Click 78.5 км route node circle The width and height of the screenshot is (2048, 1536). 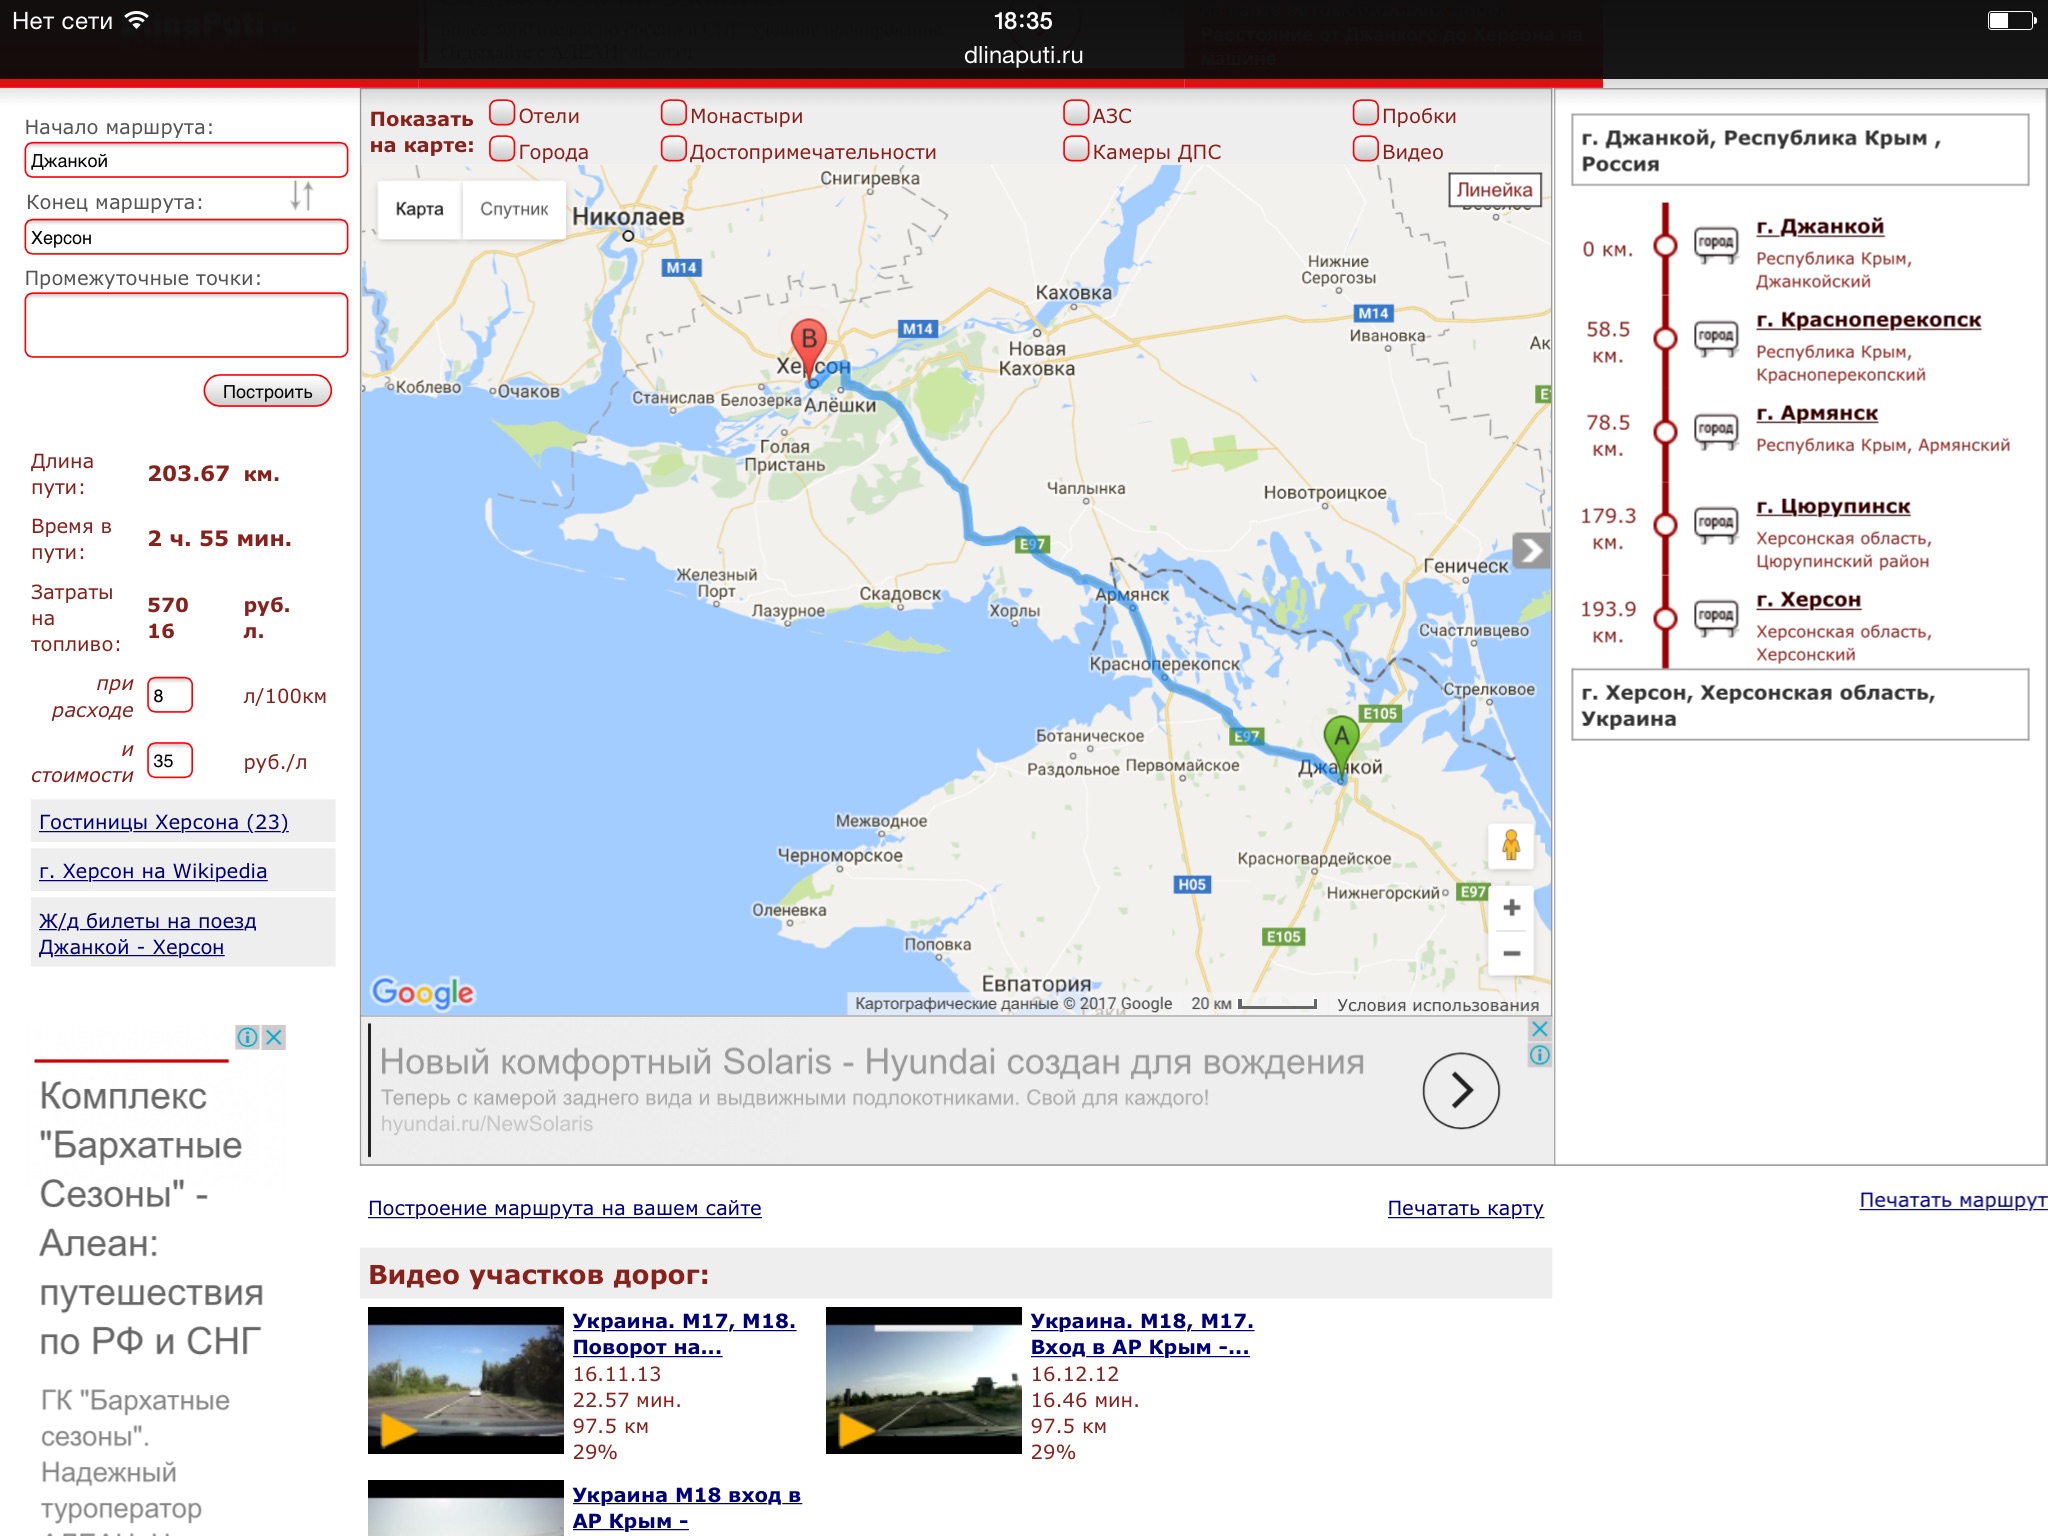point(1665,432)
